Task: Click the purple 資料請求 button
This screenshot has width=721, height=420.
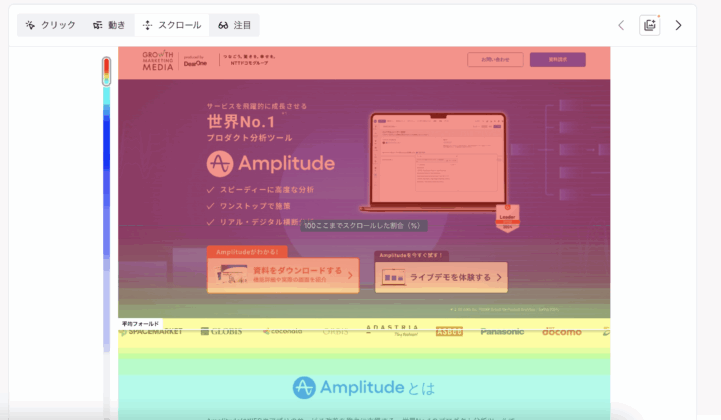Action: point(558,59)
